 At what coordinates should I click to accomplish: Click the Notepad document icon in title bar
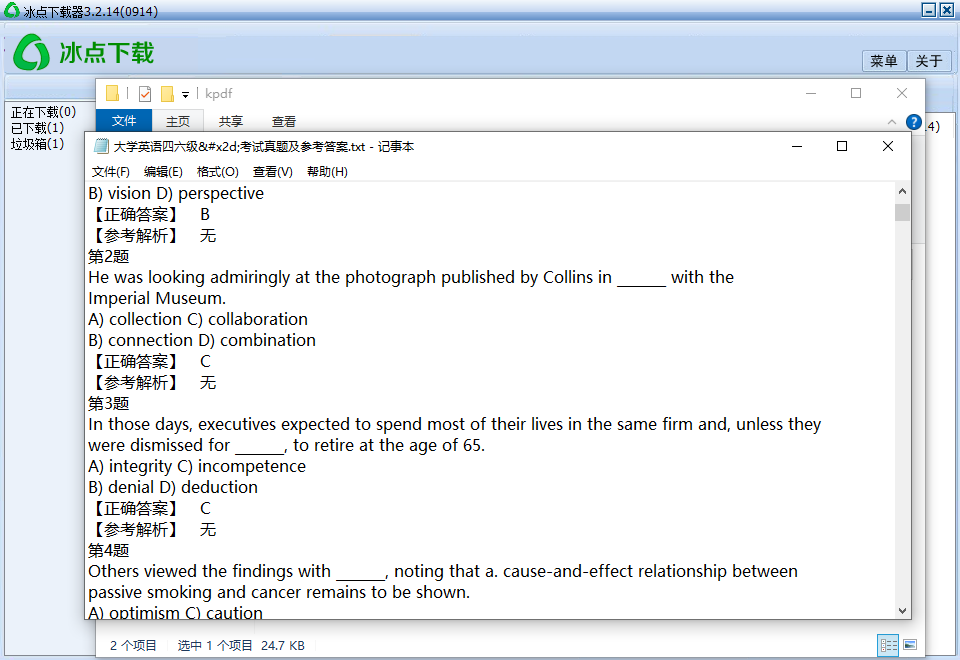(100, 146)
